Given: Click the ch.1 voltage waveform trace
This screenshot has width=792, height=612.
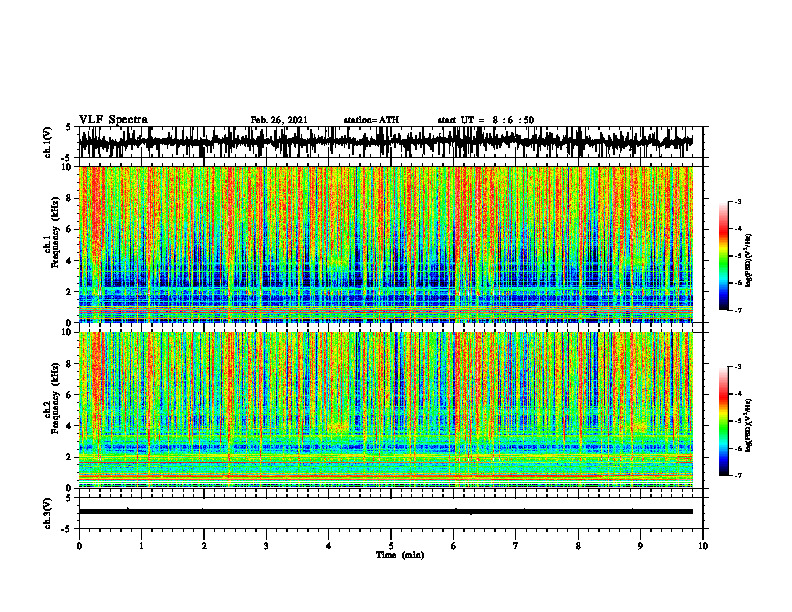Looking at the screenshot, I should pyautogui.click(x=386, y=142).
